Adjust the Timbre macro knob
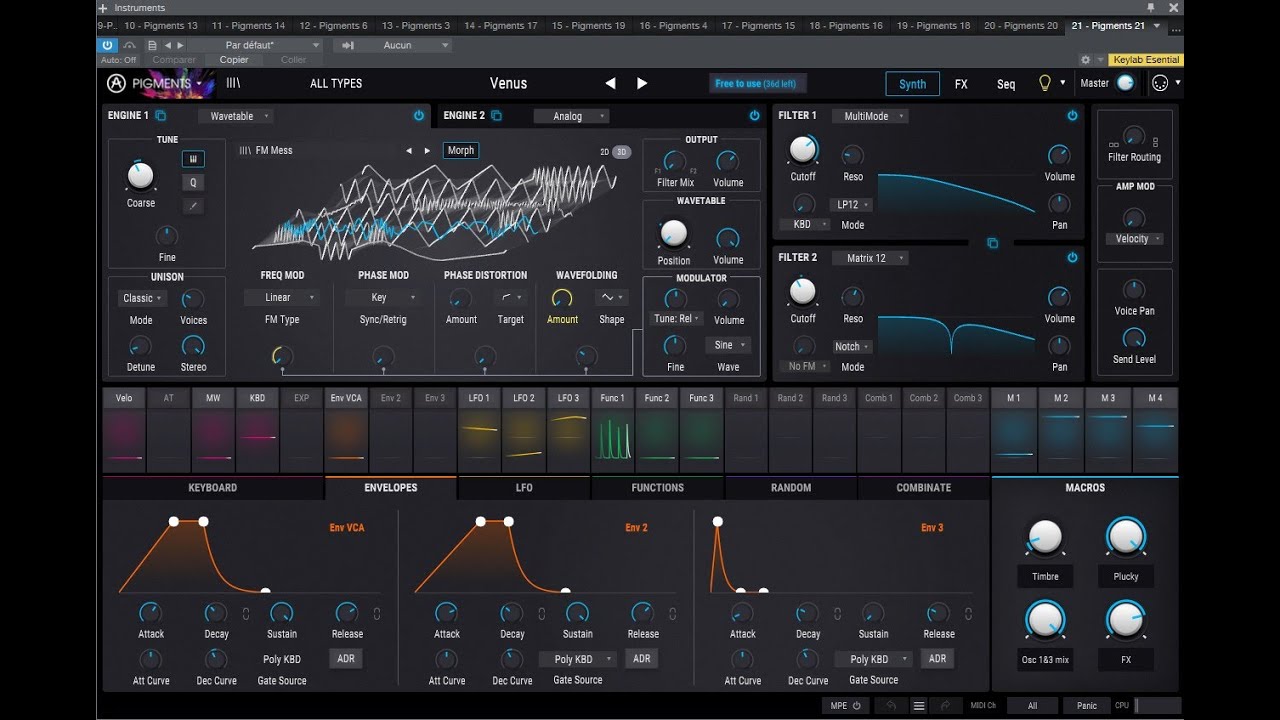Viewport: 1280px width, 720px height. [x=1045, y=538]
